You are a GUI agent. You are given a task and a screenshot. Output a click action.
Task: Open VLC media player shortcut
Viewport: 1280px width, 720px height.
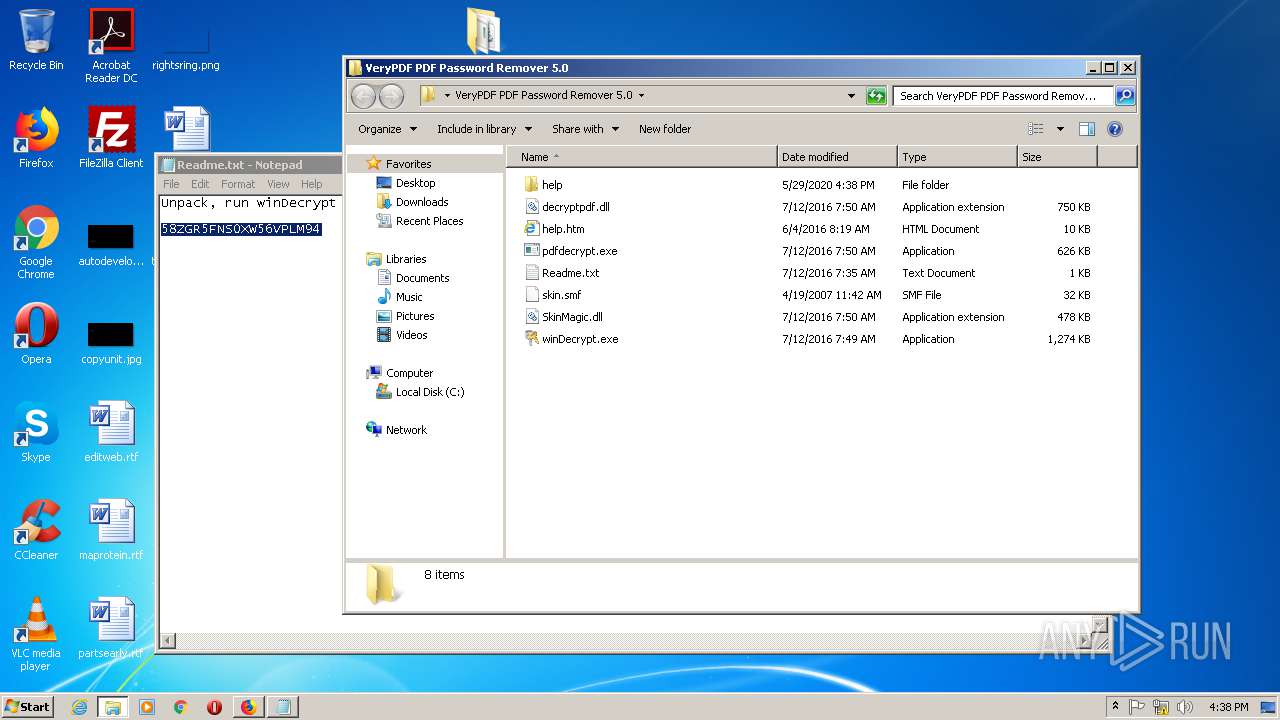click(36, 634)
